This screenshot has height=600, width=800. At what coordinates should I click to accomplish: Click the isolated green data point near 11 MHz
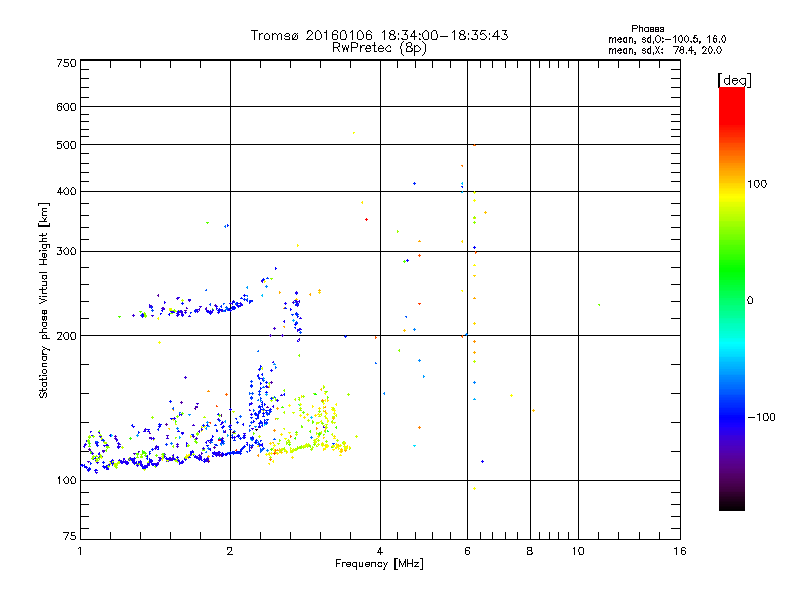click(x=599, y=305)
